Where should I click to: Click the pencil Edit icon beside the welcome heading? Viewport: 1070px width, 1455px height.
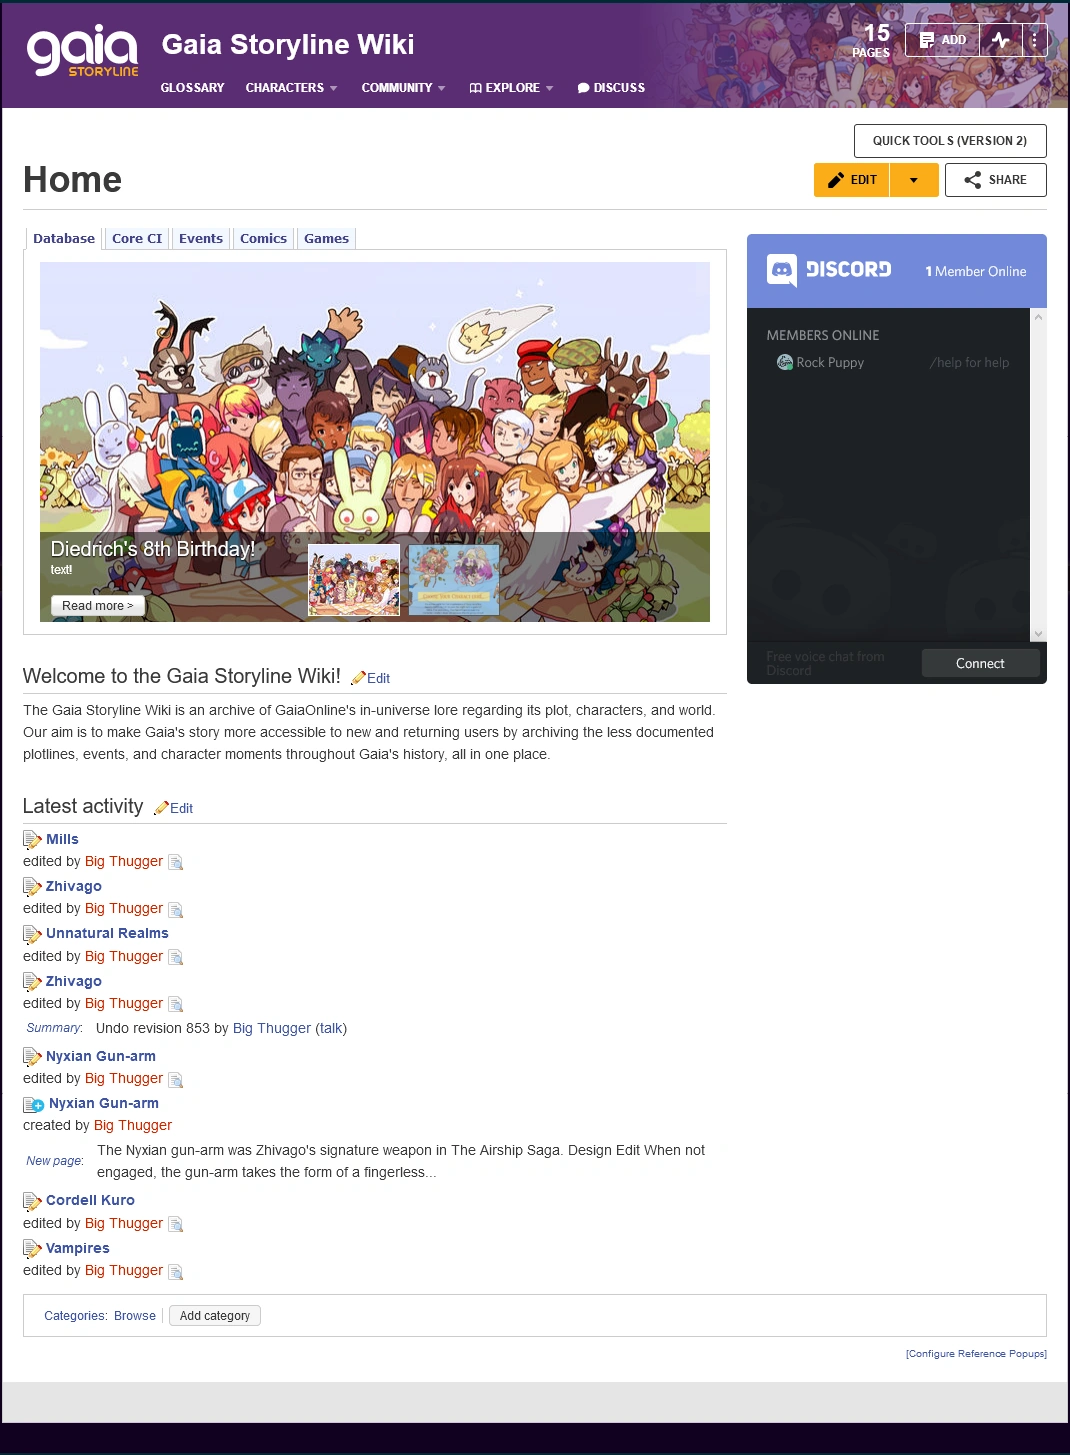359,678
